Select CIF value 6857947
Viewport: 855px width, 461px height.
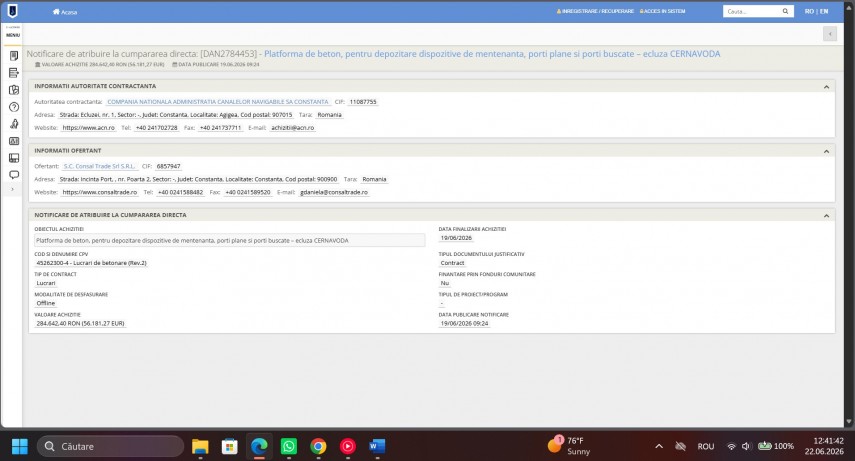tap(168, 166)
